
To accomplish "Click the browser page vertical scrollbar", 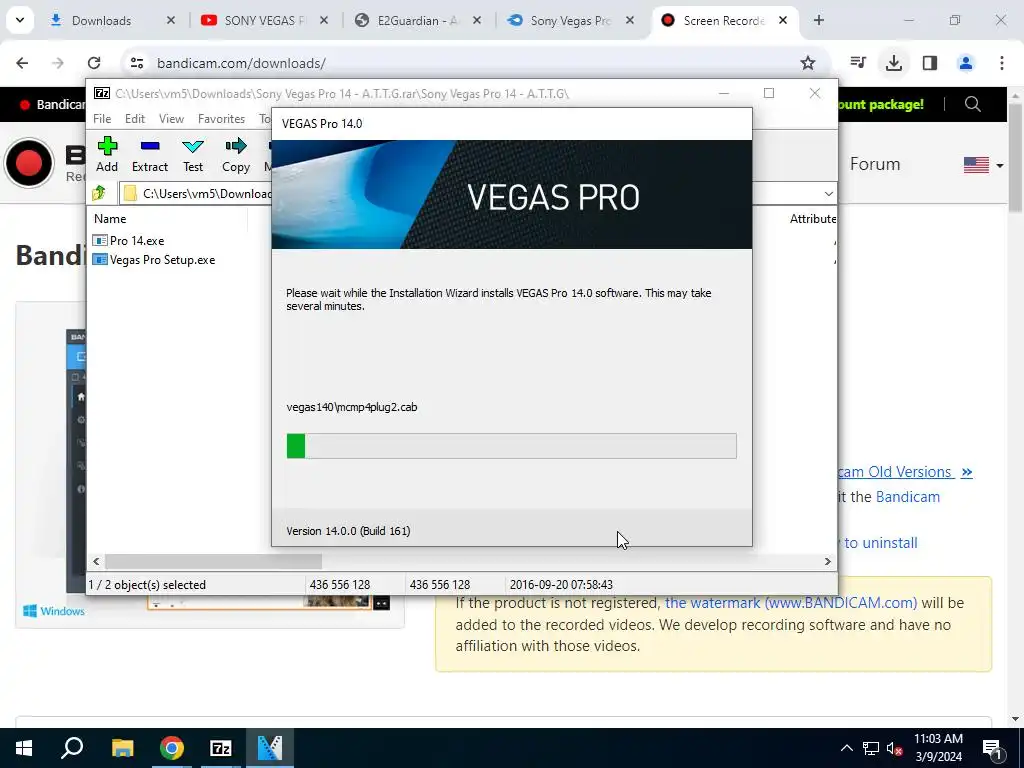I will coord(1015,157).
